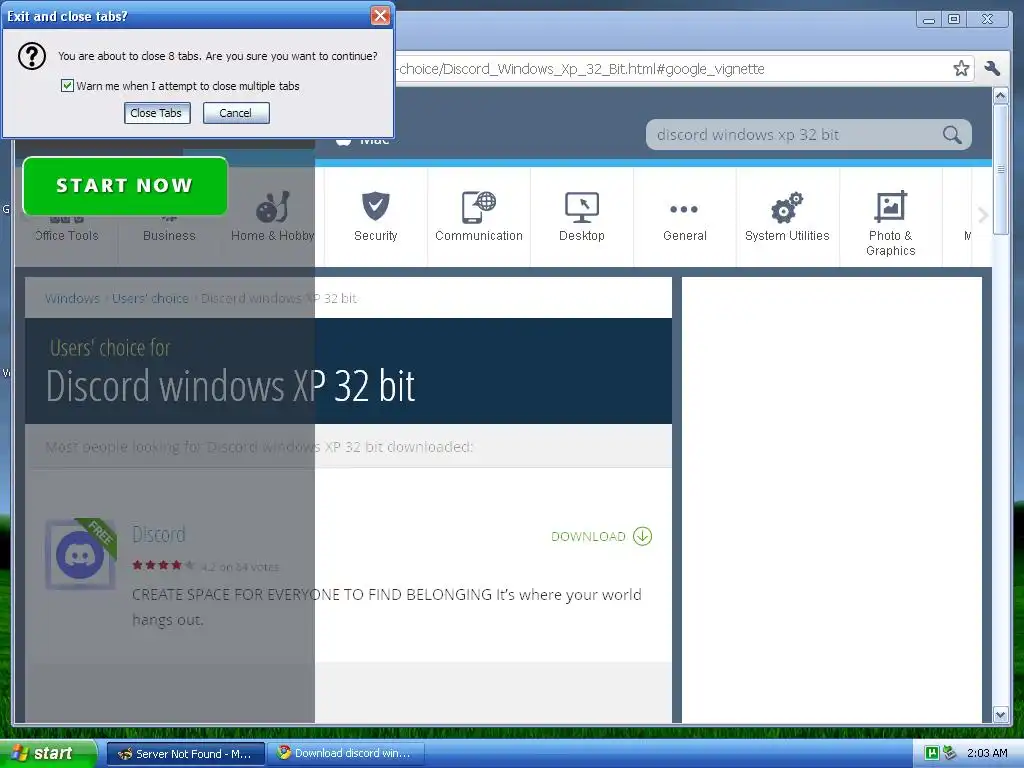1024x768 pixels.
Task: Expand categories with right chevron arrow
Action: (982, 215)
